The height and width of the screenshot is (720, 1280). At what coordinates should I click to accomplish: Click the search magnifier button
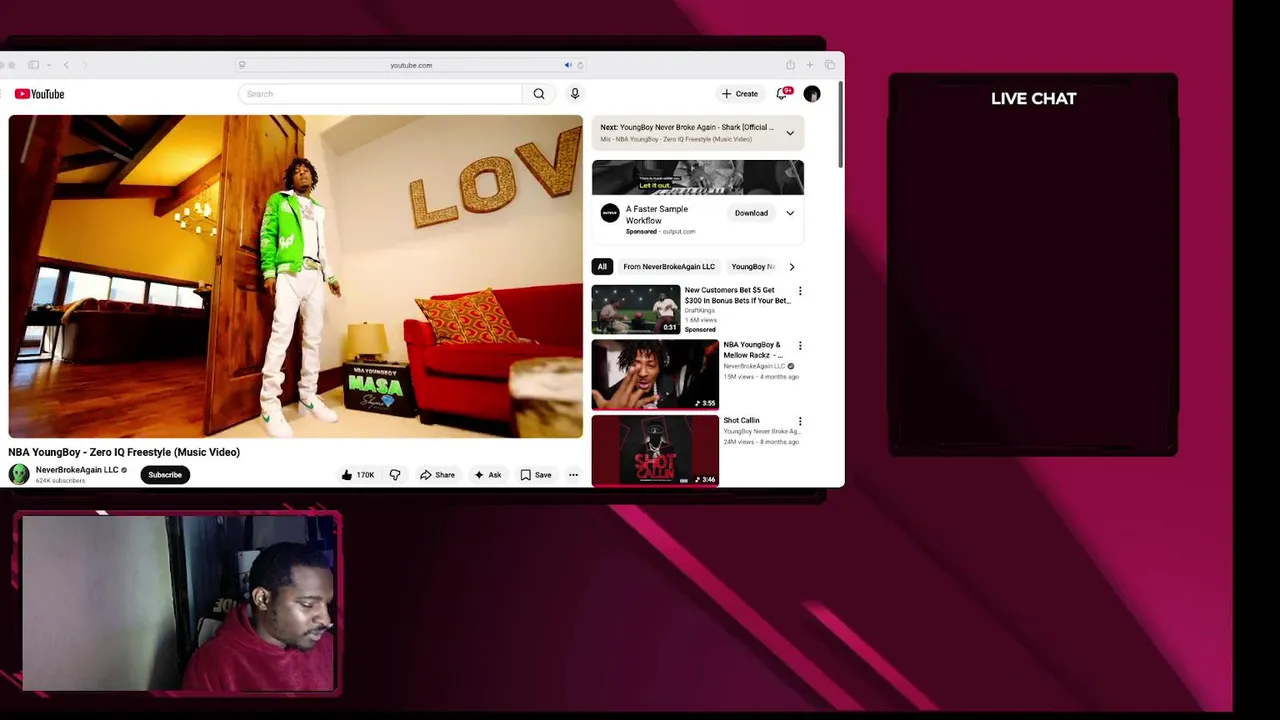(x=539, y=94)
